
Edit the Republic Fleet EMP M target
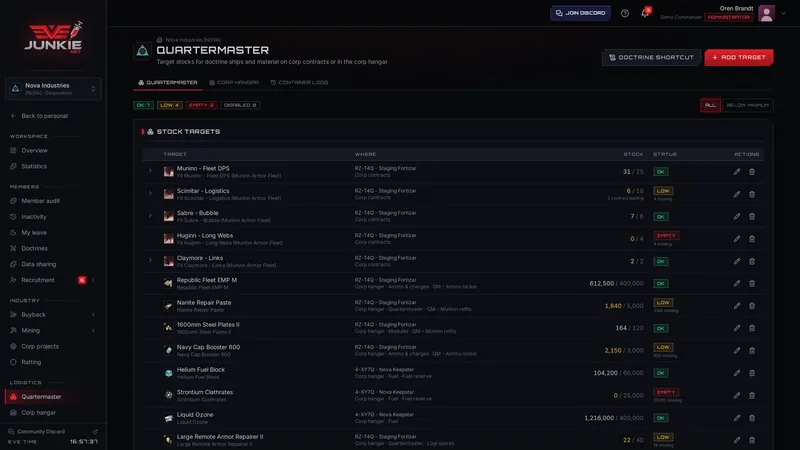tap(737, 283)
